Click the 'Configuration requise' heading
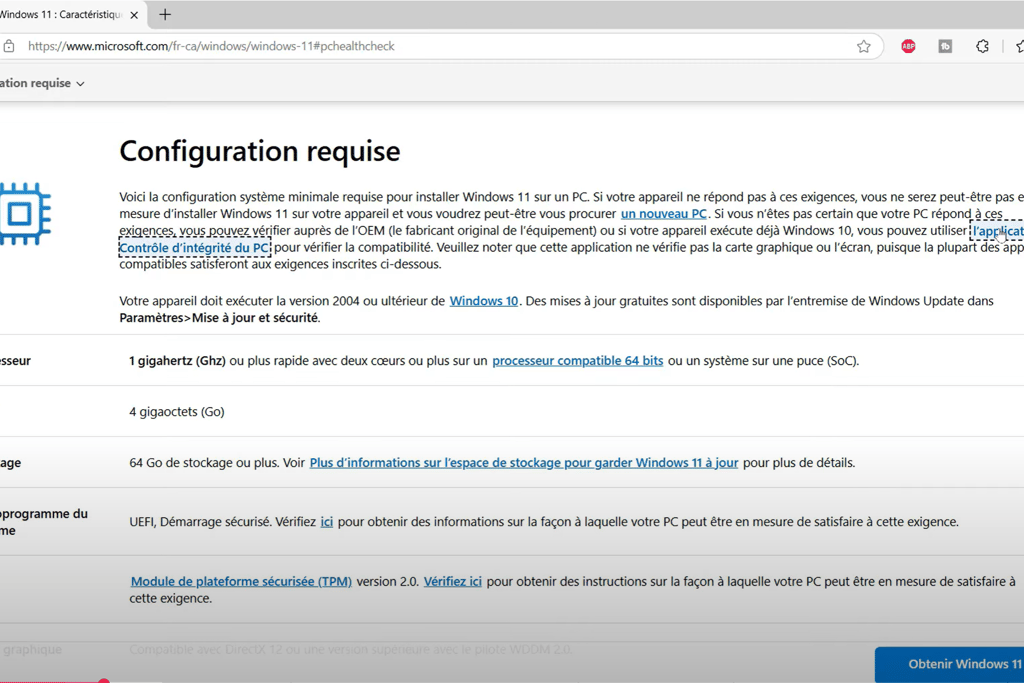This screenshot has height=683, width=1024. [260, 151]
